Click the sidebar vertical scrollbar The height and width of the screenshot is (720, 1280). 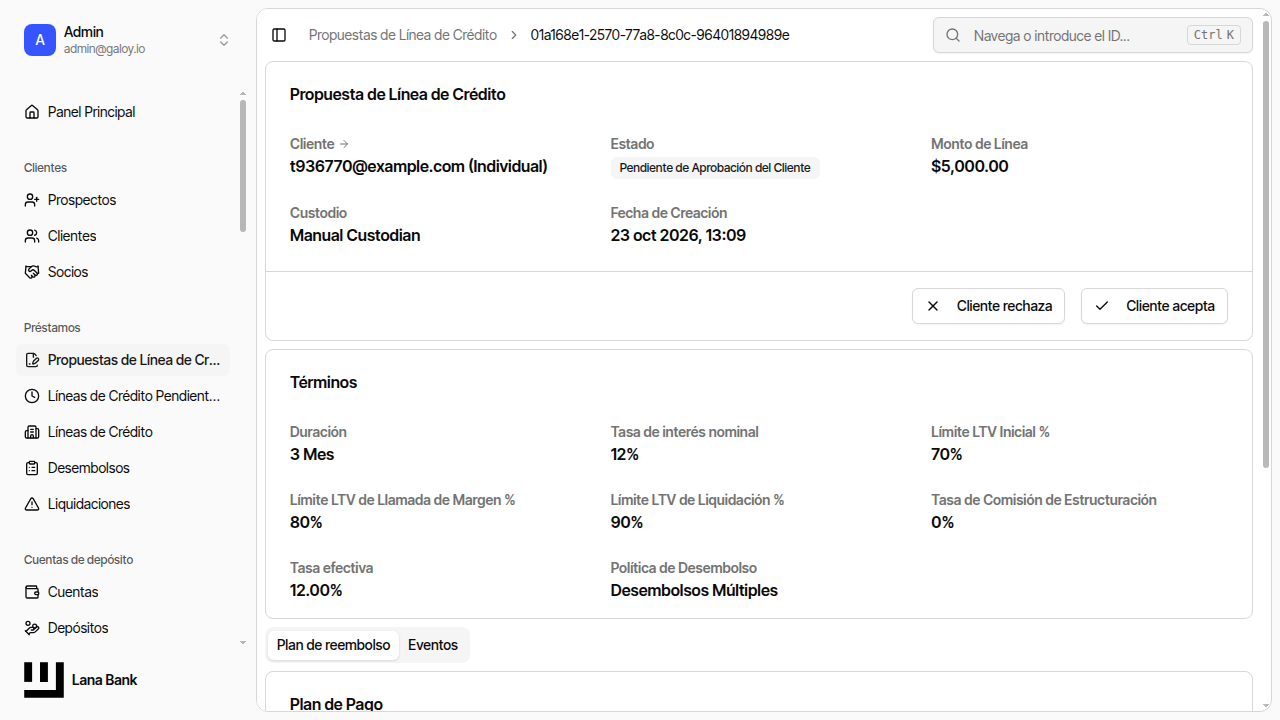click(x=242, y=165)
